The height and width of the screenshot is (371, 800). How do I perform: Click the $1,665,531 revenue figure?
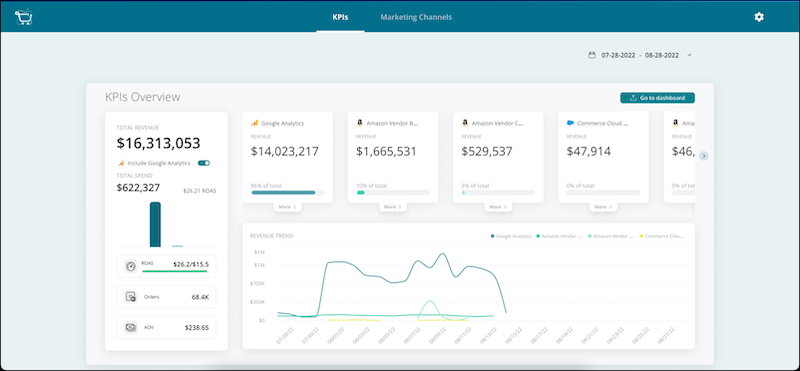point(386,152)
